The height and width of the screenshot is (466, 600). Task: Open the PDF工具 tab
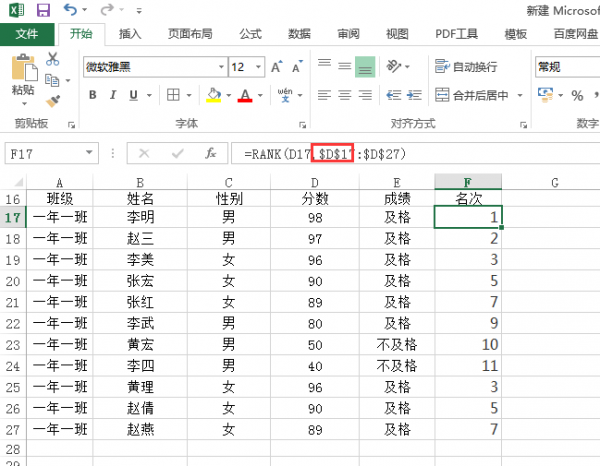click(457, 34)
